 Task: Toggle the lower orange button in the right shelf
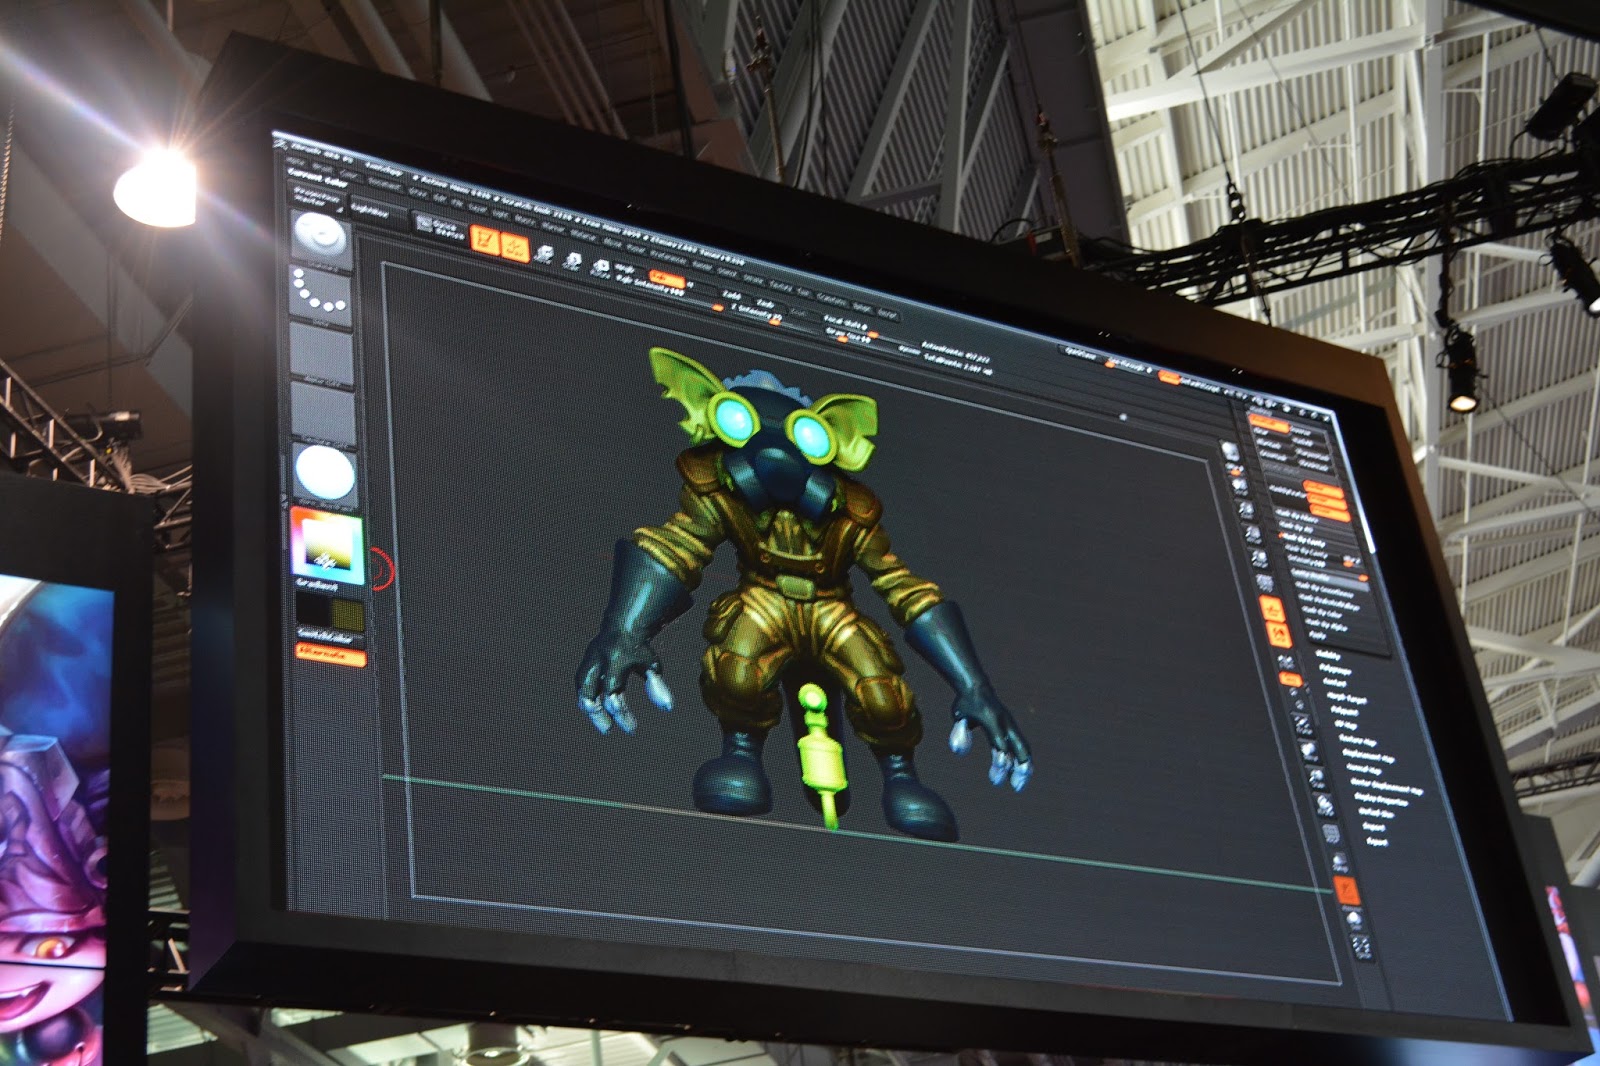pyautogui.click(x=1278, y=634)
